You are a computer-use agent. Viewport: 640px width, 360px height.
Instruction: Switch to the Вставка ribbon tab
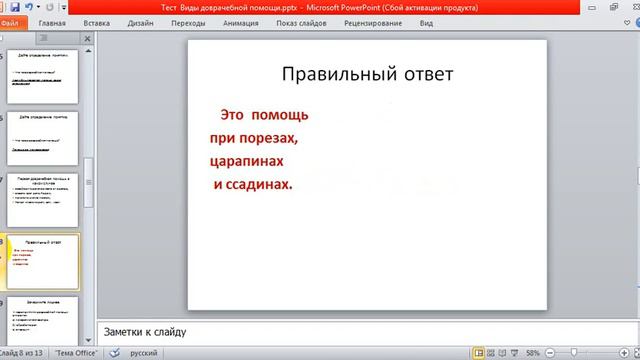[x=96, y=23]
